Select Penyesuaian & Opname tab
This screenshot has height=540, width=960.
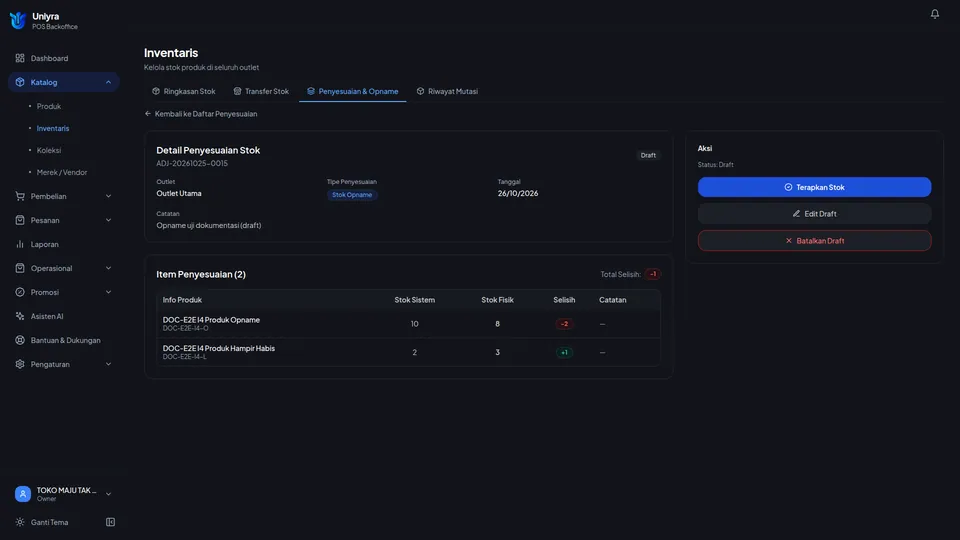click(353, 91)
